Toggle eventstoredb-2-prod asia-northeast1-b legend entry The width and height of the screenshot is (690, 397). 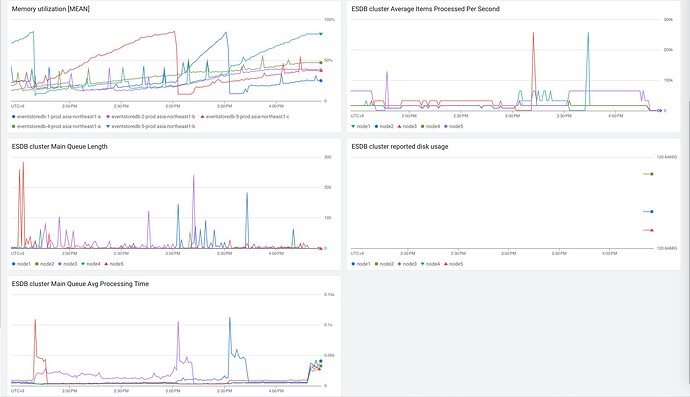(150, 117)
